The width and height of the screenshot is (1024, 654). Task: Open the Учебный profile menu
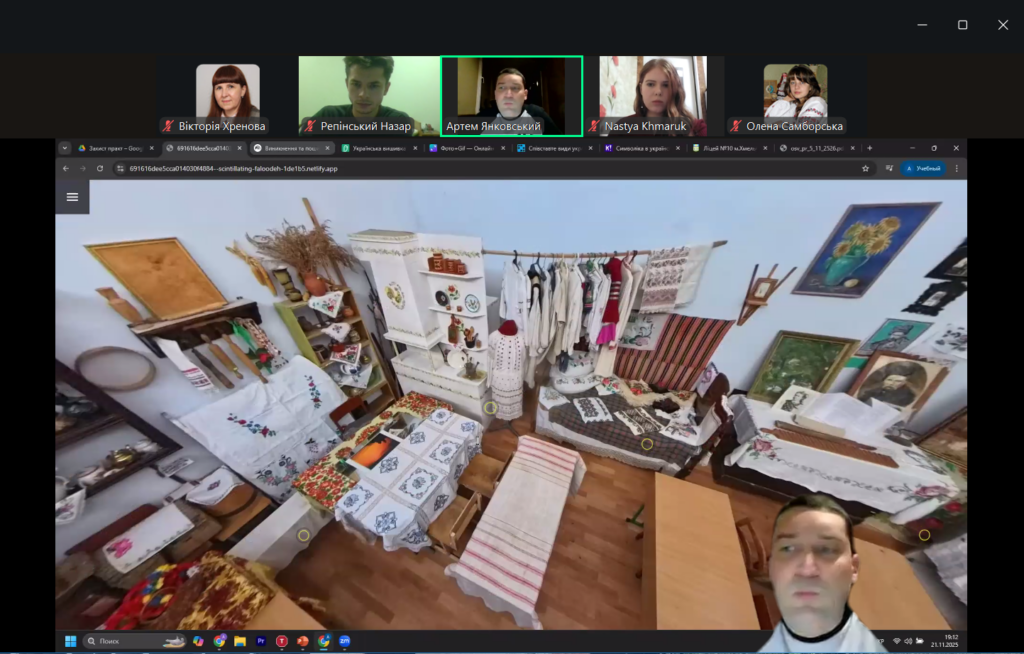[x=922, y=168]
